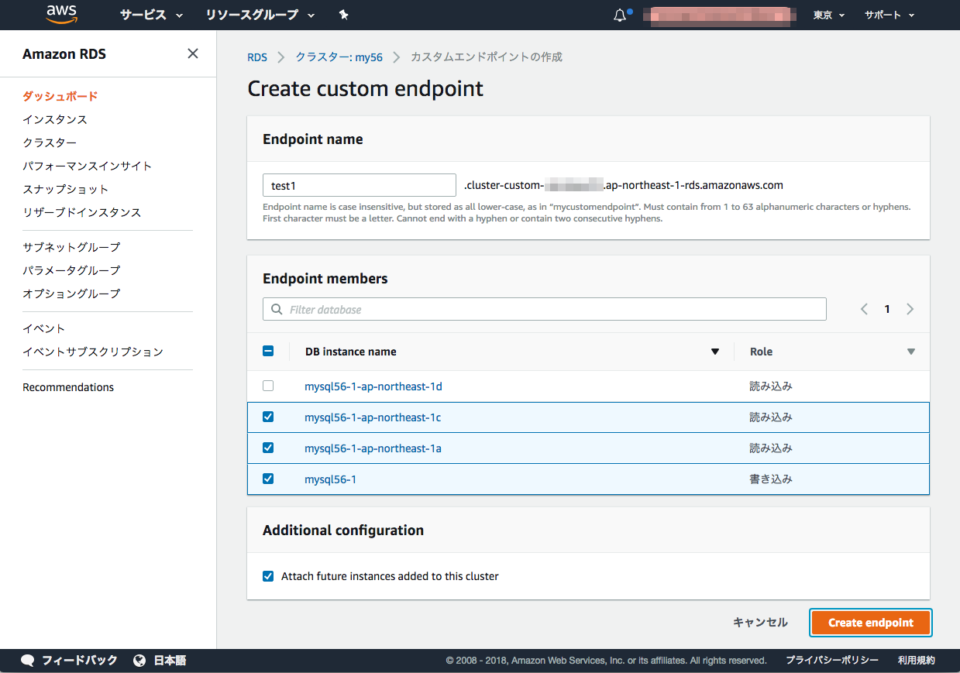Click the DB instance name column header
Image resolution: width=960 pixels, height=673 pixels.
point(351,352)
